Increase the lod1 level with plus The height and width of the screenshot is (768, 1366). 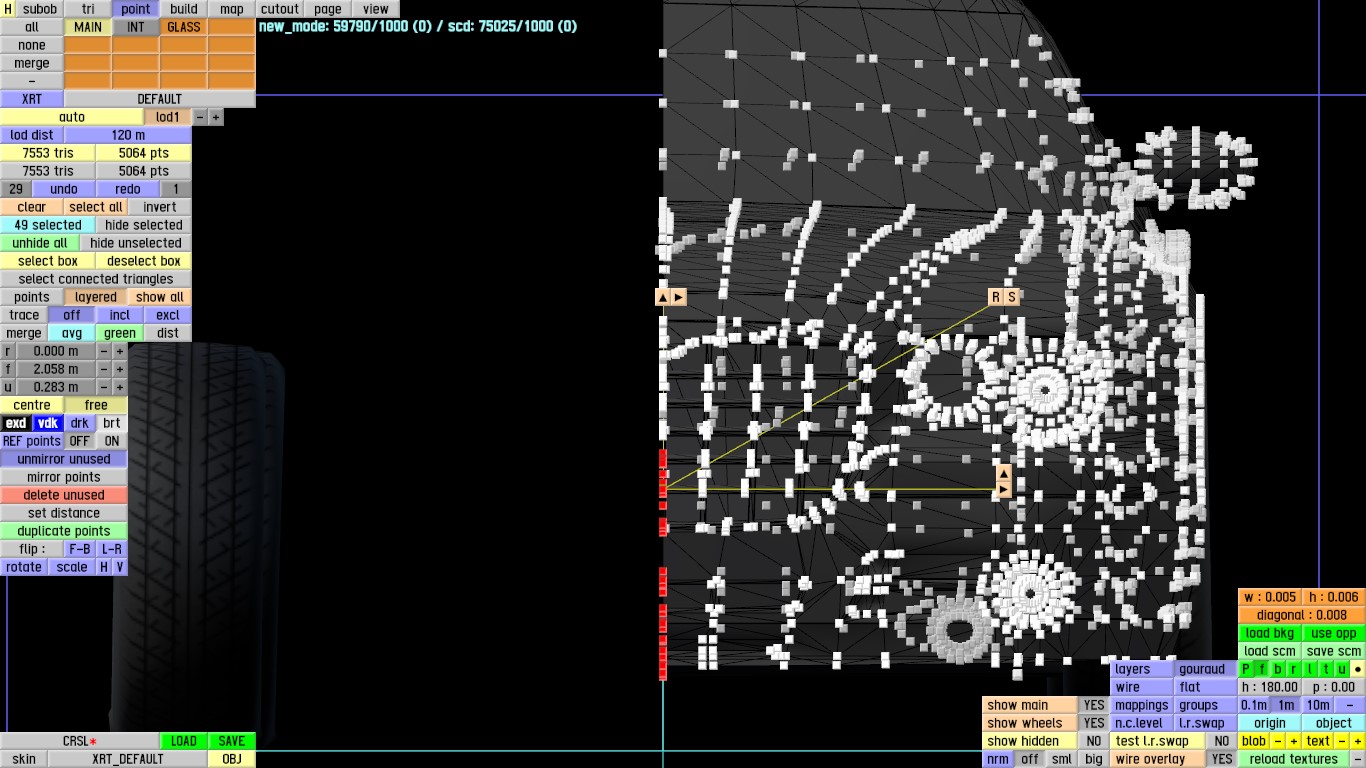216,117
